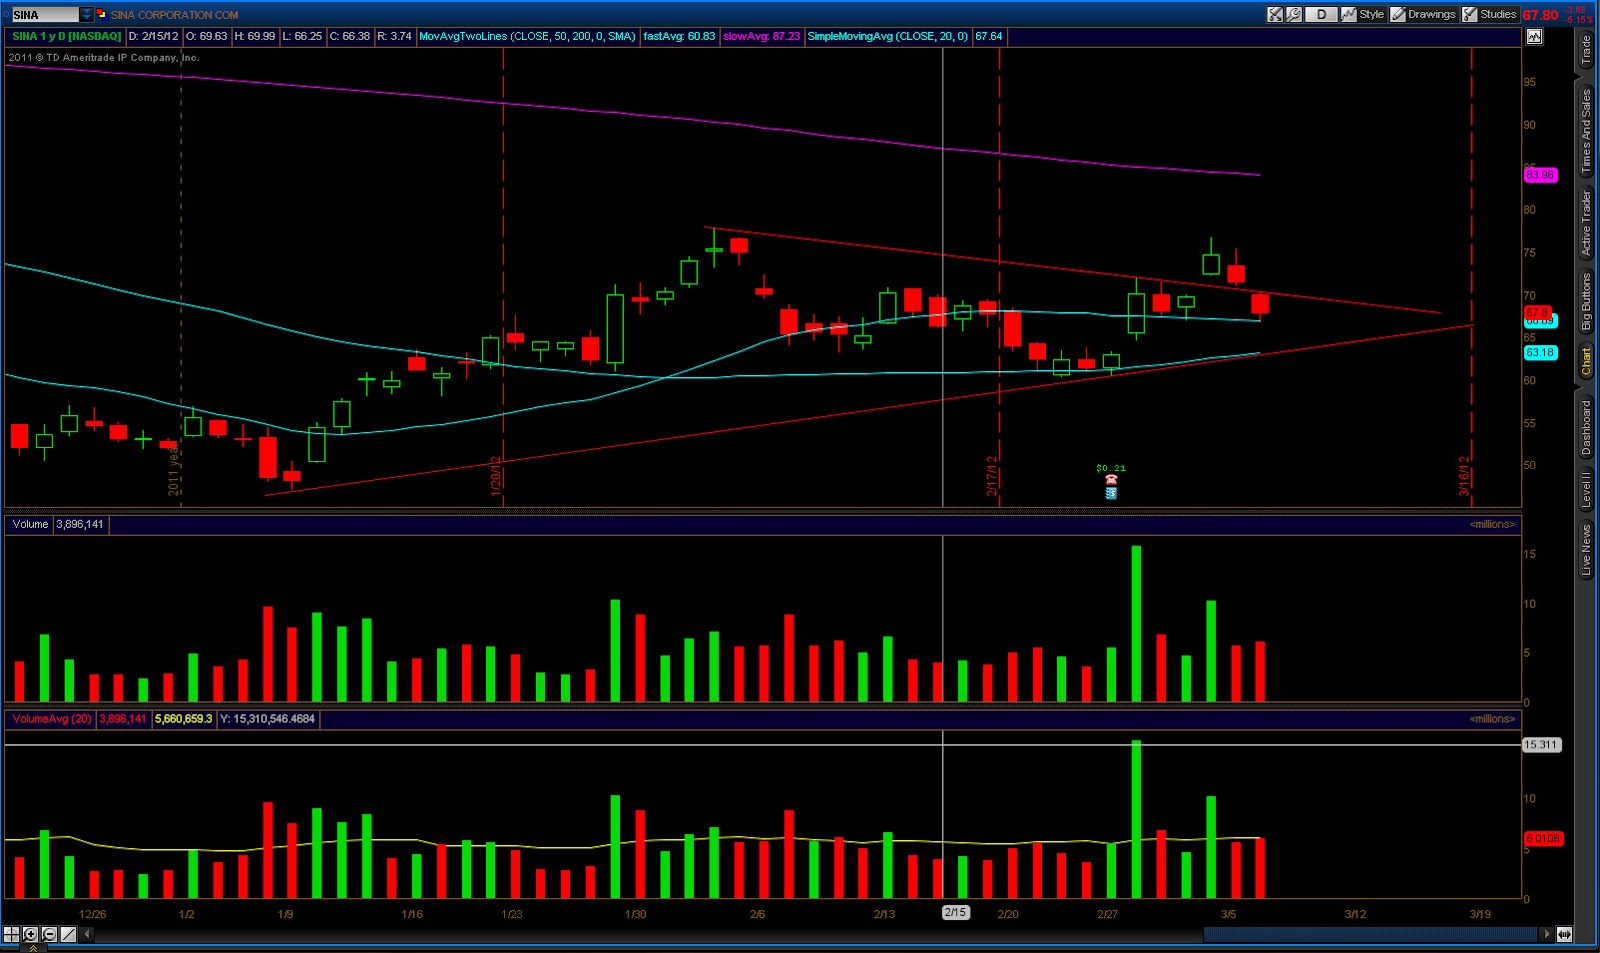Select the trendline drawing tool icon

coord(68,934)
